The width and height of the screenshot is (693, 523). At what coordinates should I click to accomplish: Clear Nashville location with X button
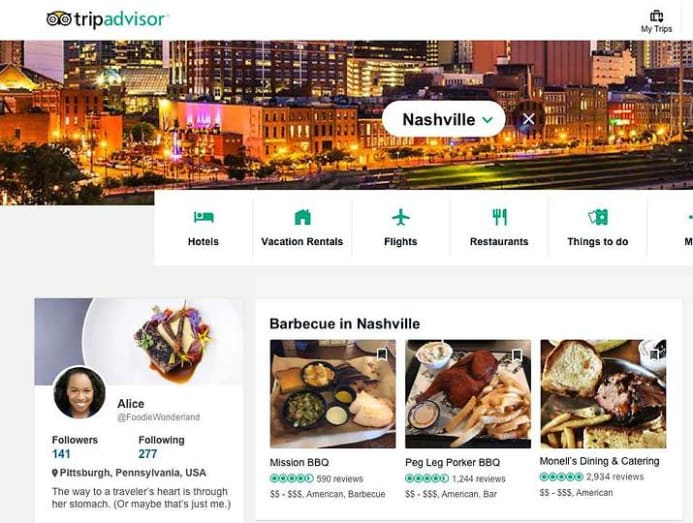[x=529, y=119]
